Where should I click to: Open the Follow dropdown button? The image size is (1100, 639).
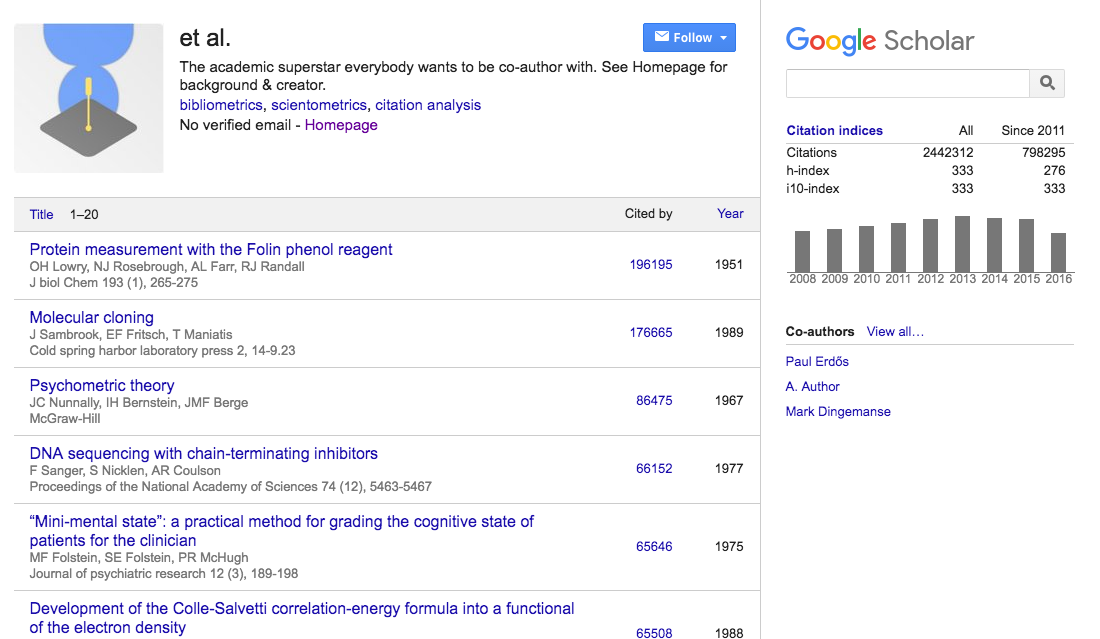pyautogui.click(x=689, y=38)
